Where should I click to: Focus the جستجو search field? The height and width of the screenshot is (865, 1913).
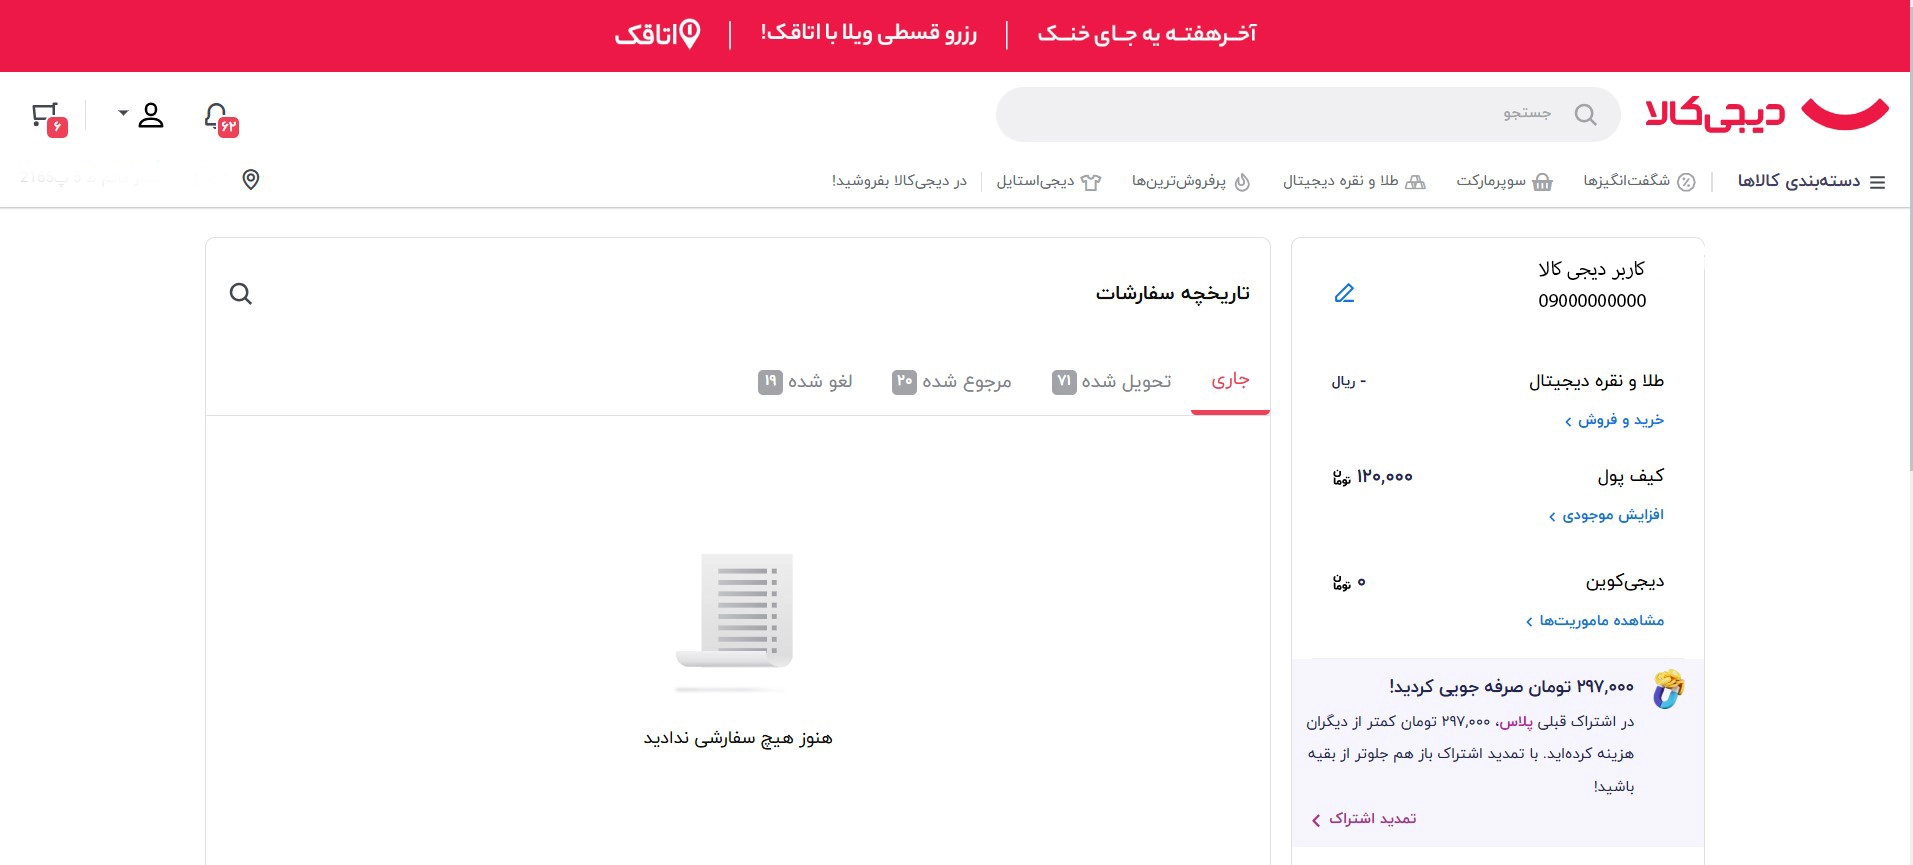point(1308,114)
